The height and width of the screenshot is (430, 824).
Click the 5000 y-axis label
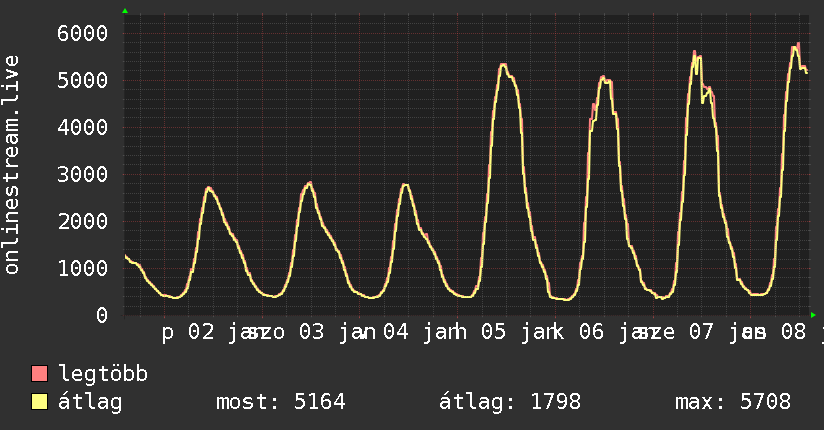click(83, 80)
